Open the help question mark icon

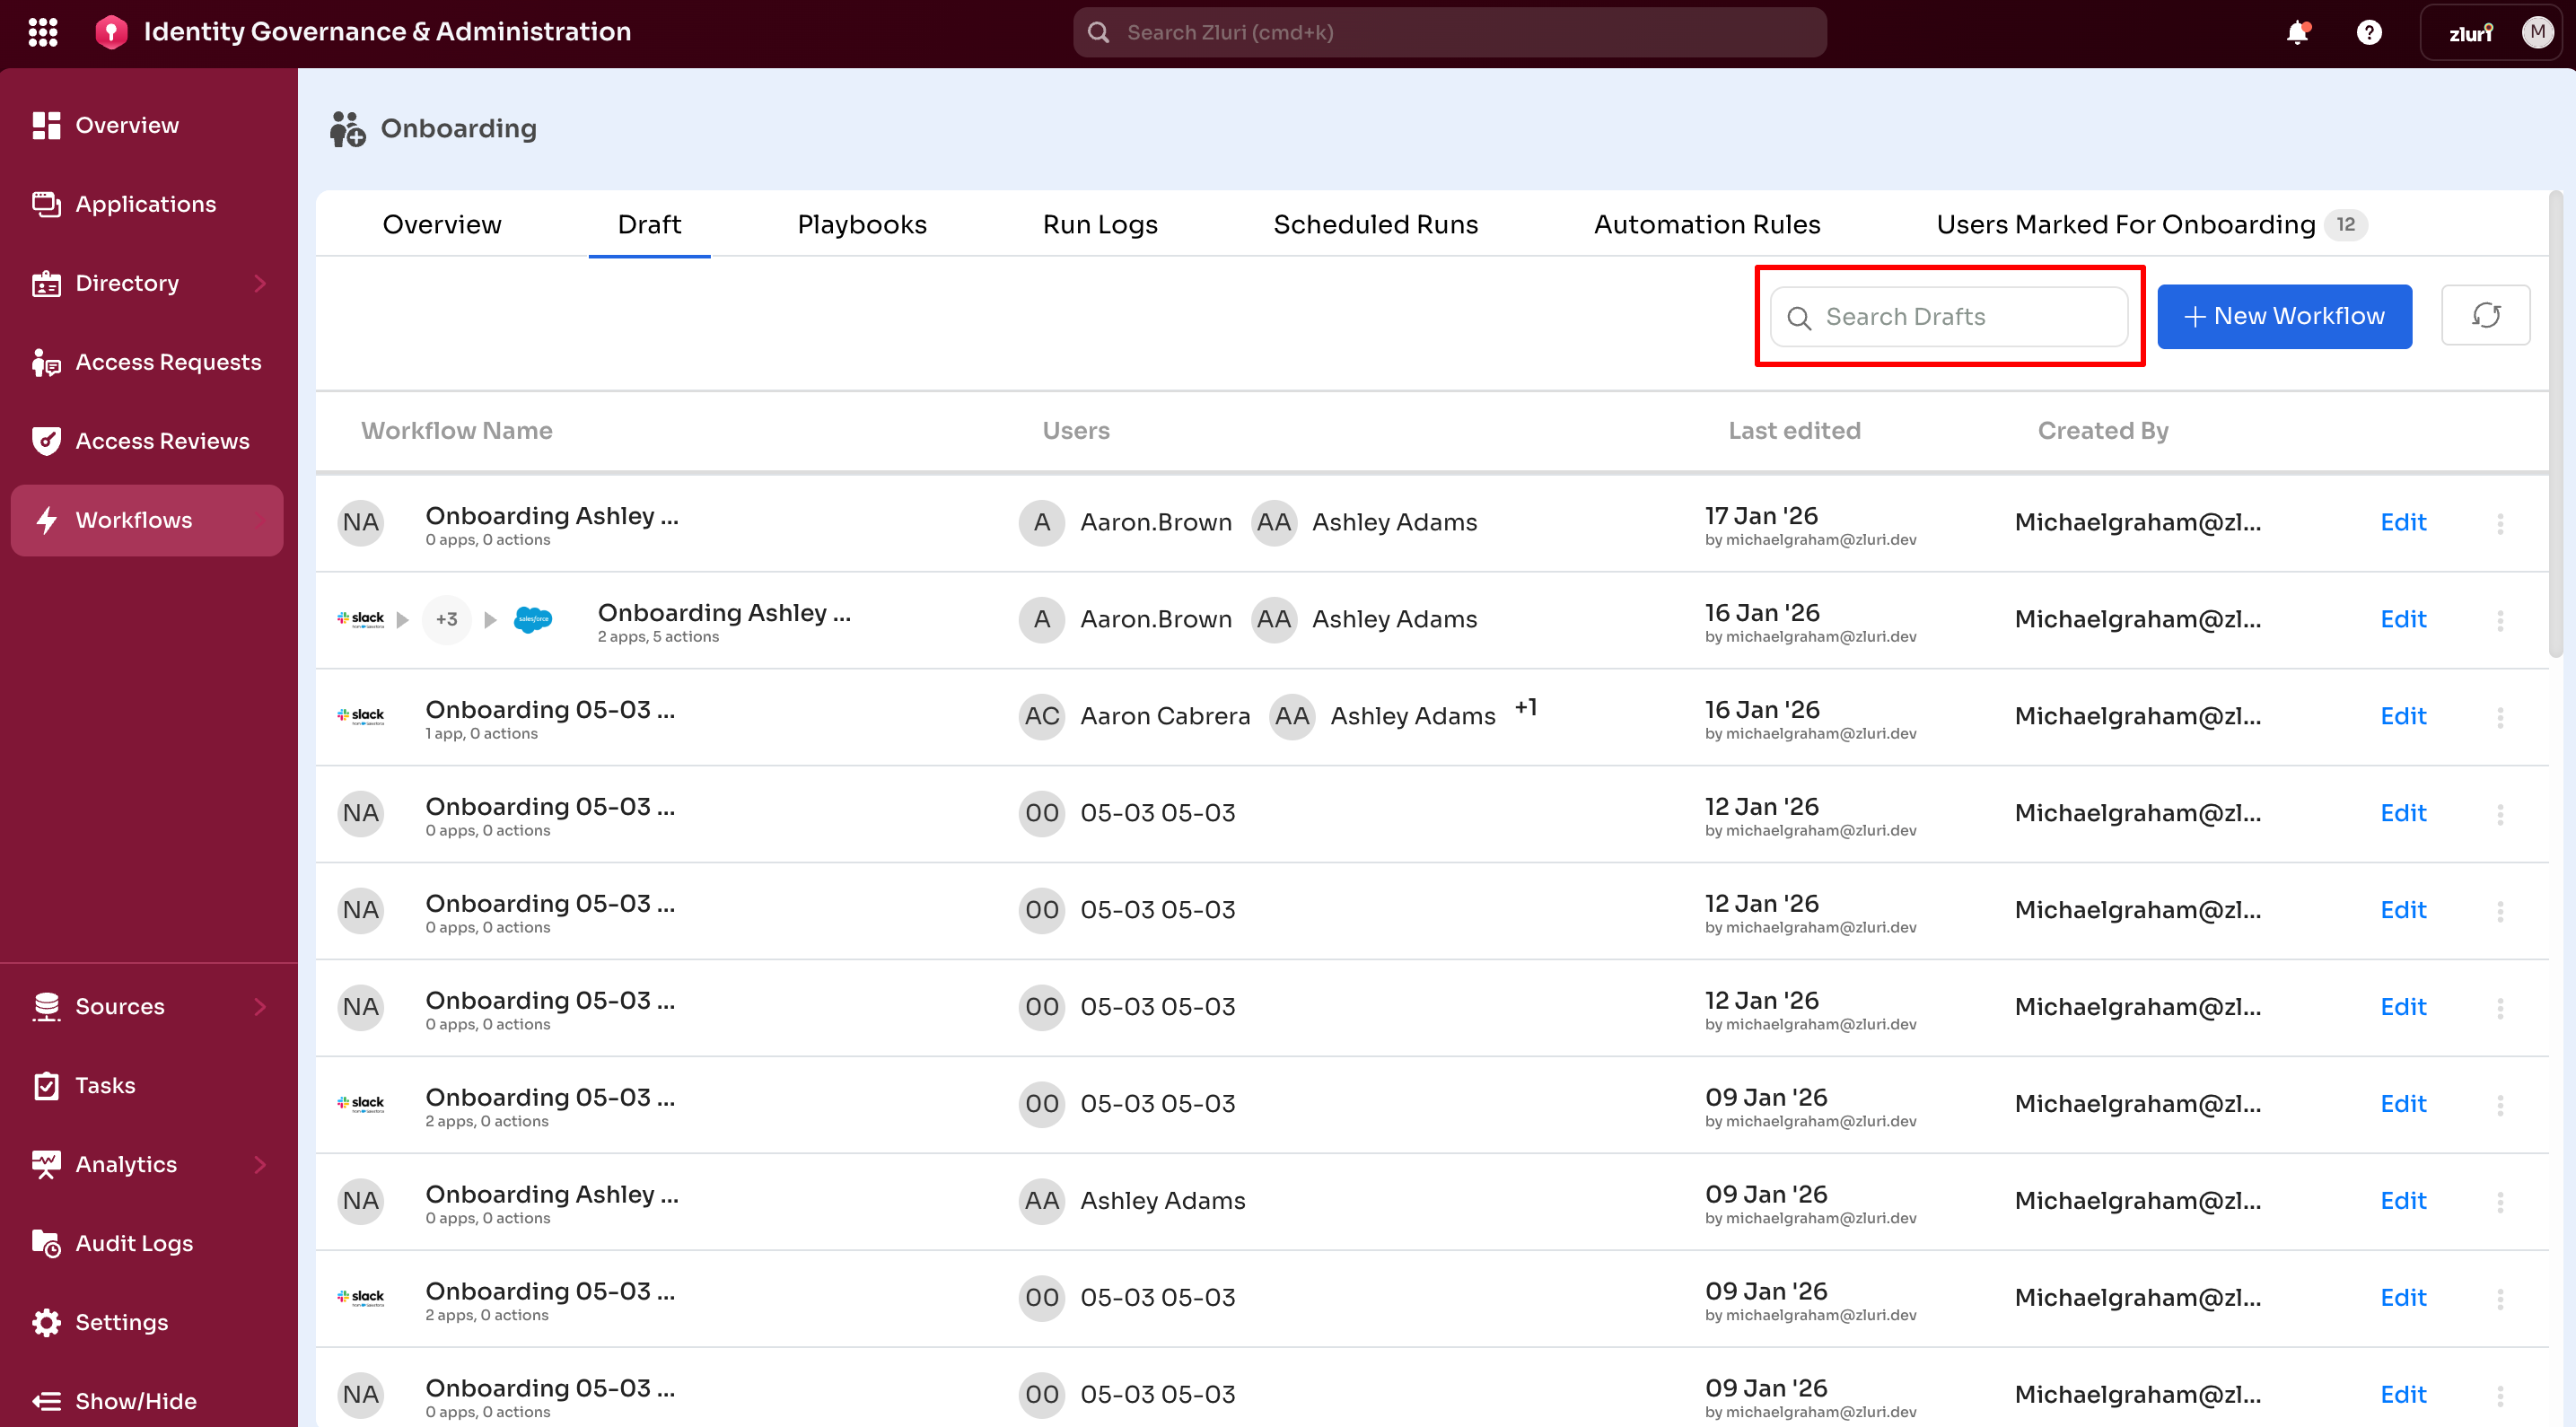2368,32
